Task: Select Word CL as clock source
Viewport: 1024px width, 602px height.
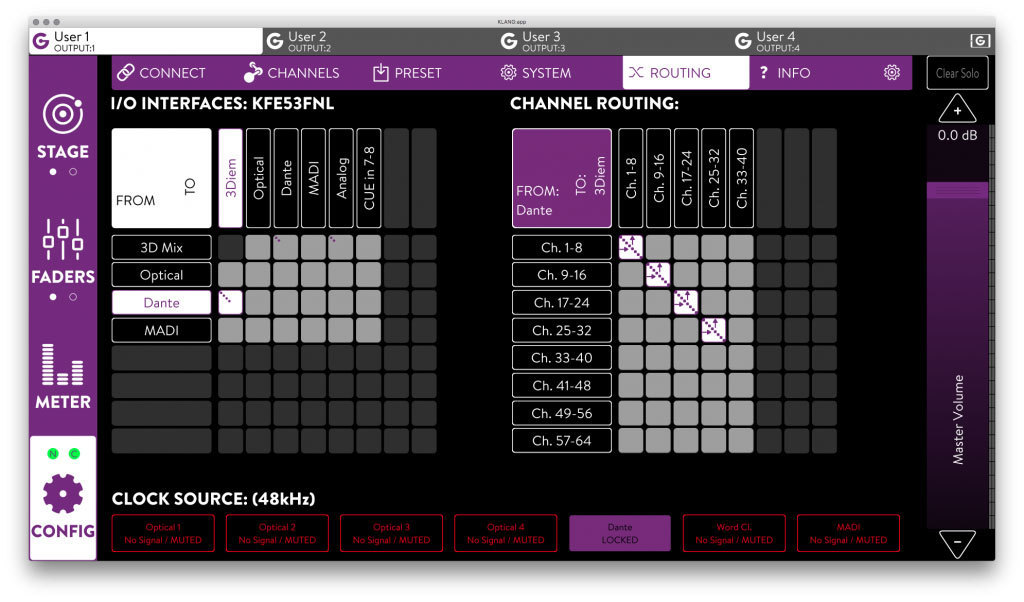Action: click(x=734, y=533)
